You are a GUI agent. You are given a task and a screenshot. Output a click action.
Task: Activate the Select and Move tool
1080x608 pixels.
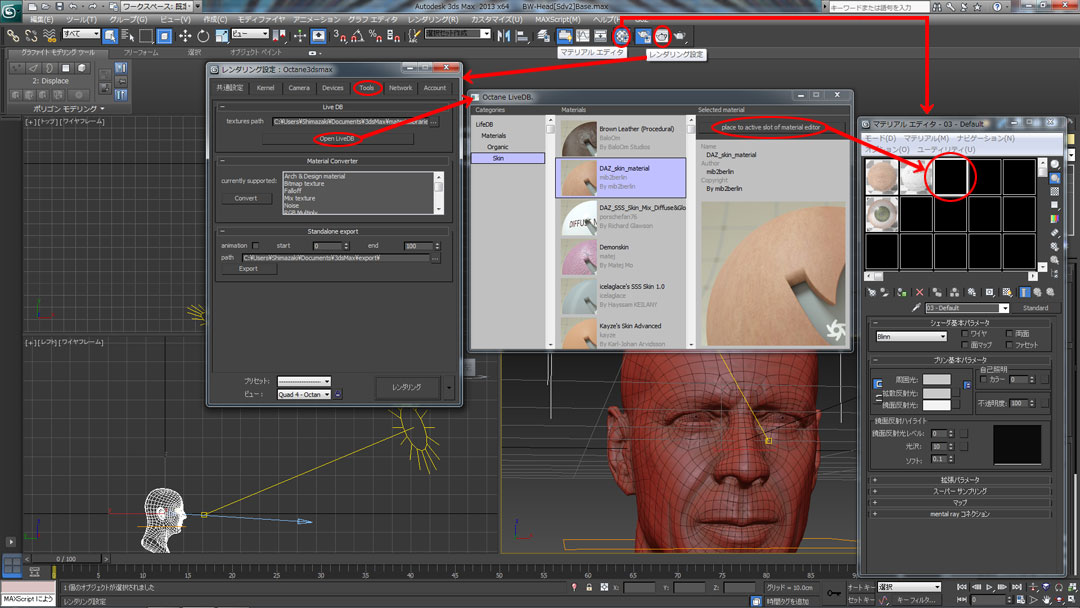click(x=185, y=36)
